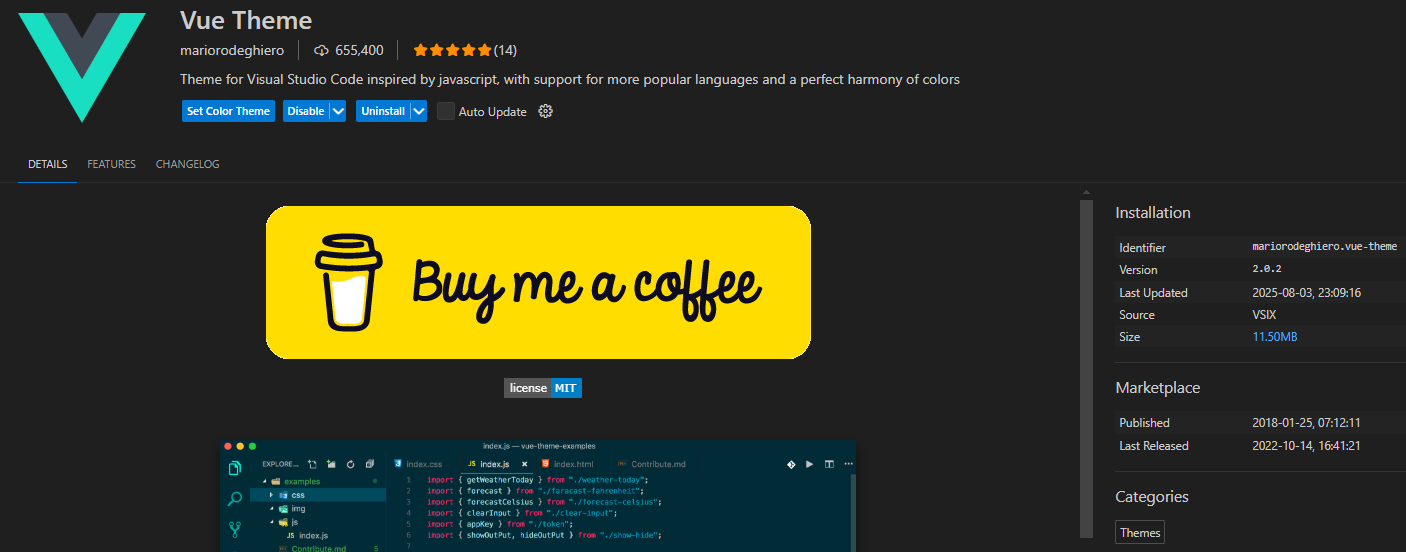Collapse the js folder arrow in preview screenshot
Viewport: 1406px width, 552px height.
pos(271,522)
